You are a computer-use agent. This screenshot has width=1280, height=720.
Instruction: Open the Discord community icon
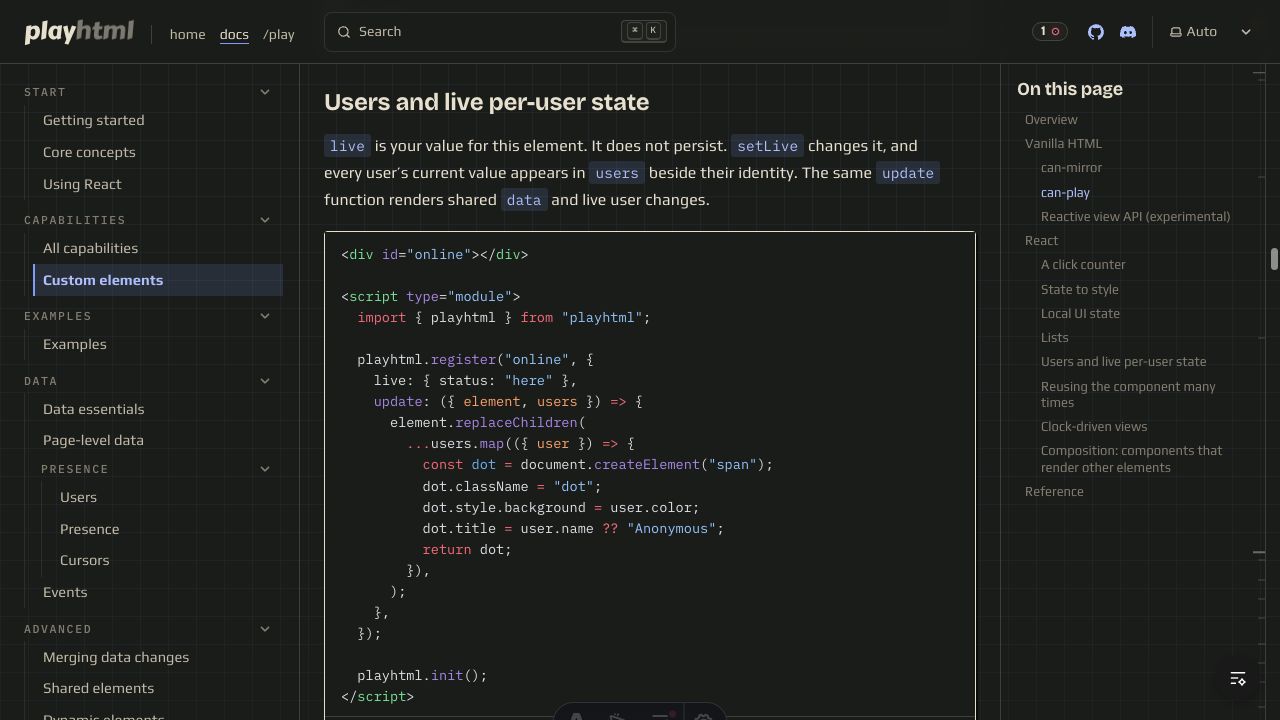click(x=1128, y=32)
